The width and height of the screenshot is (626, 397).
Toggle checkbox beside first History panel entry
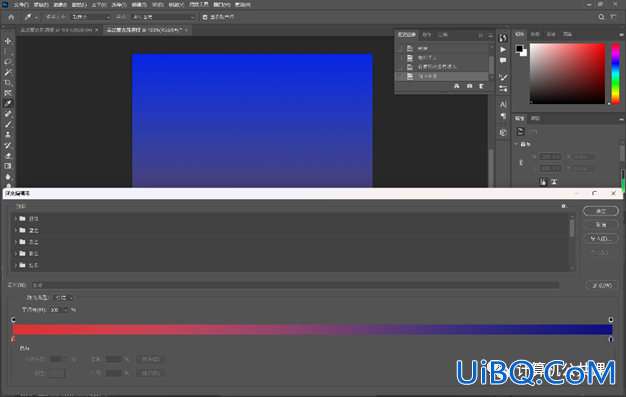tap(399, 48)
